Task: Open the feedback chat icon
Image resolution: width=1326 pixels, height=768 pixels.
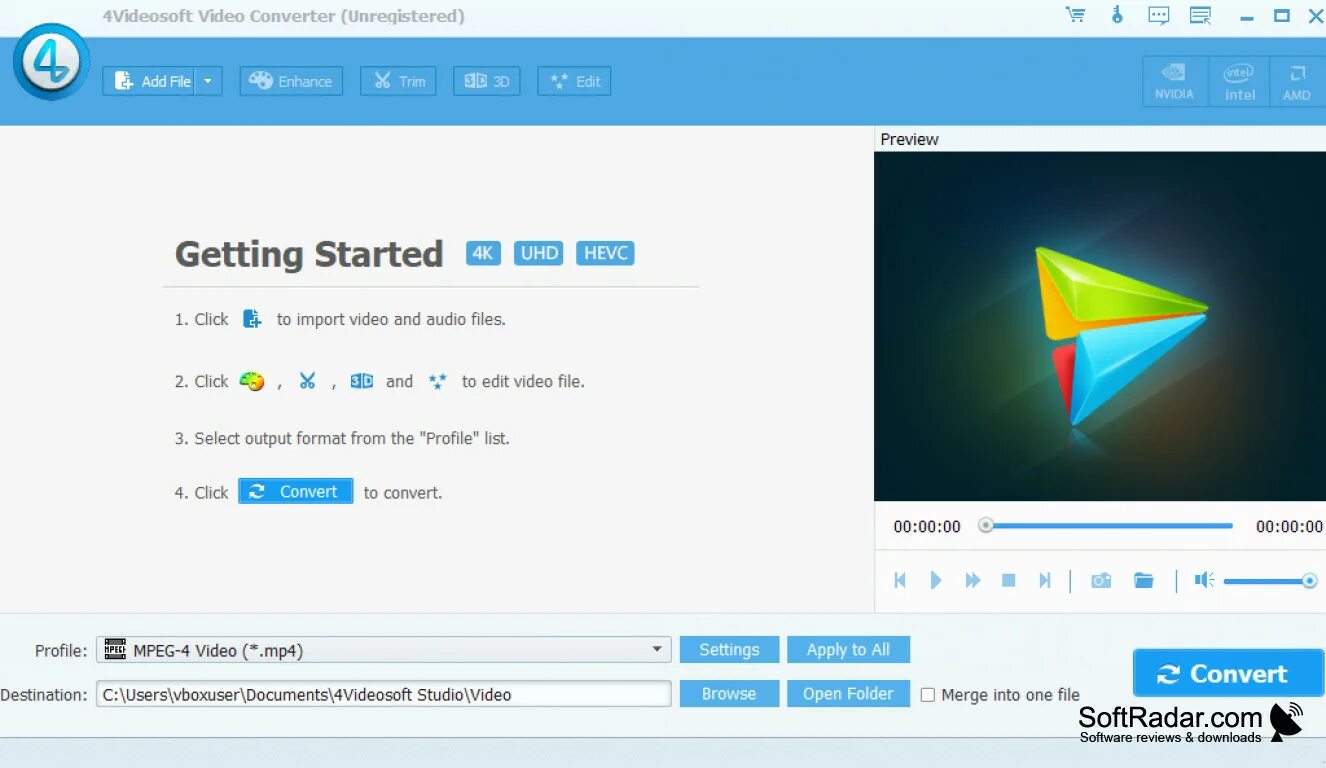Action: tap(1158, 15)
